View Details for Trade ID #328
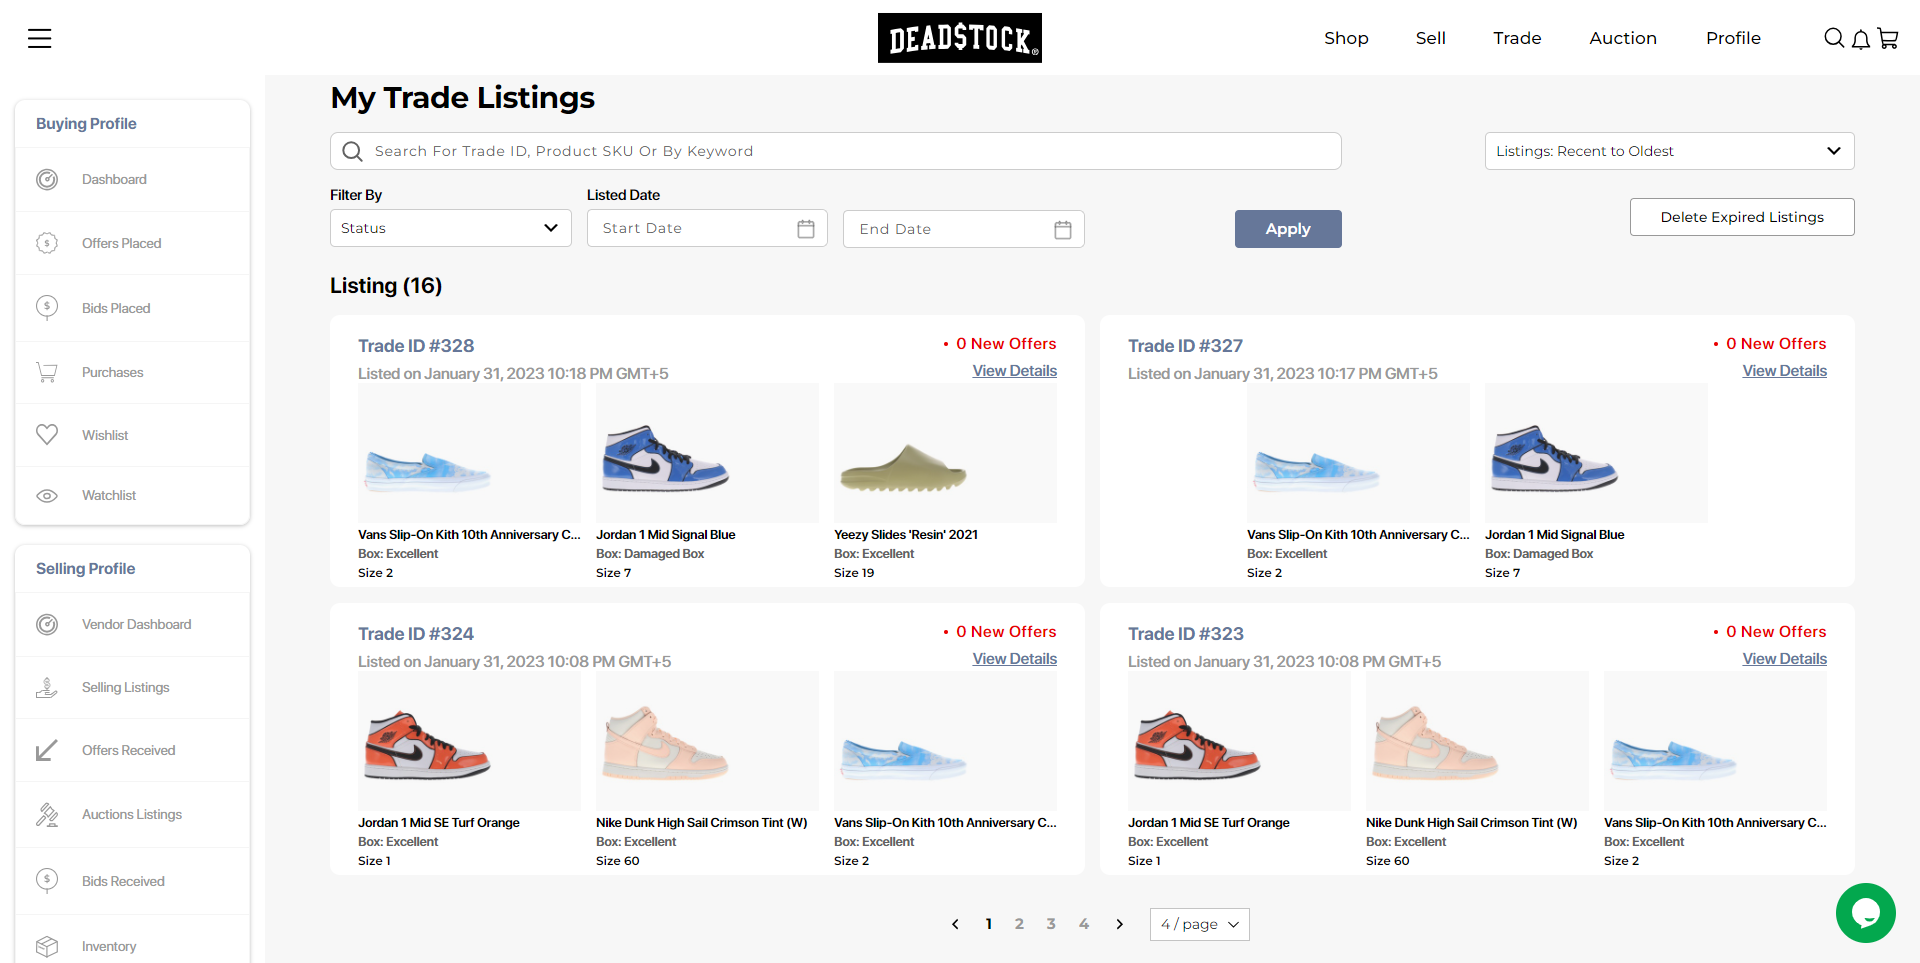 tap(1014, 371)
